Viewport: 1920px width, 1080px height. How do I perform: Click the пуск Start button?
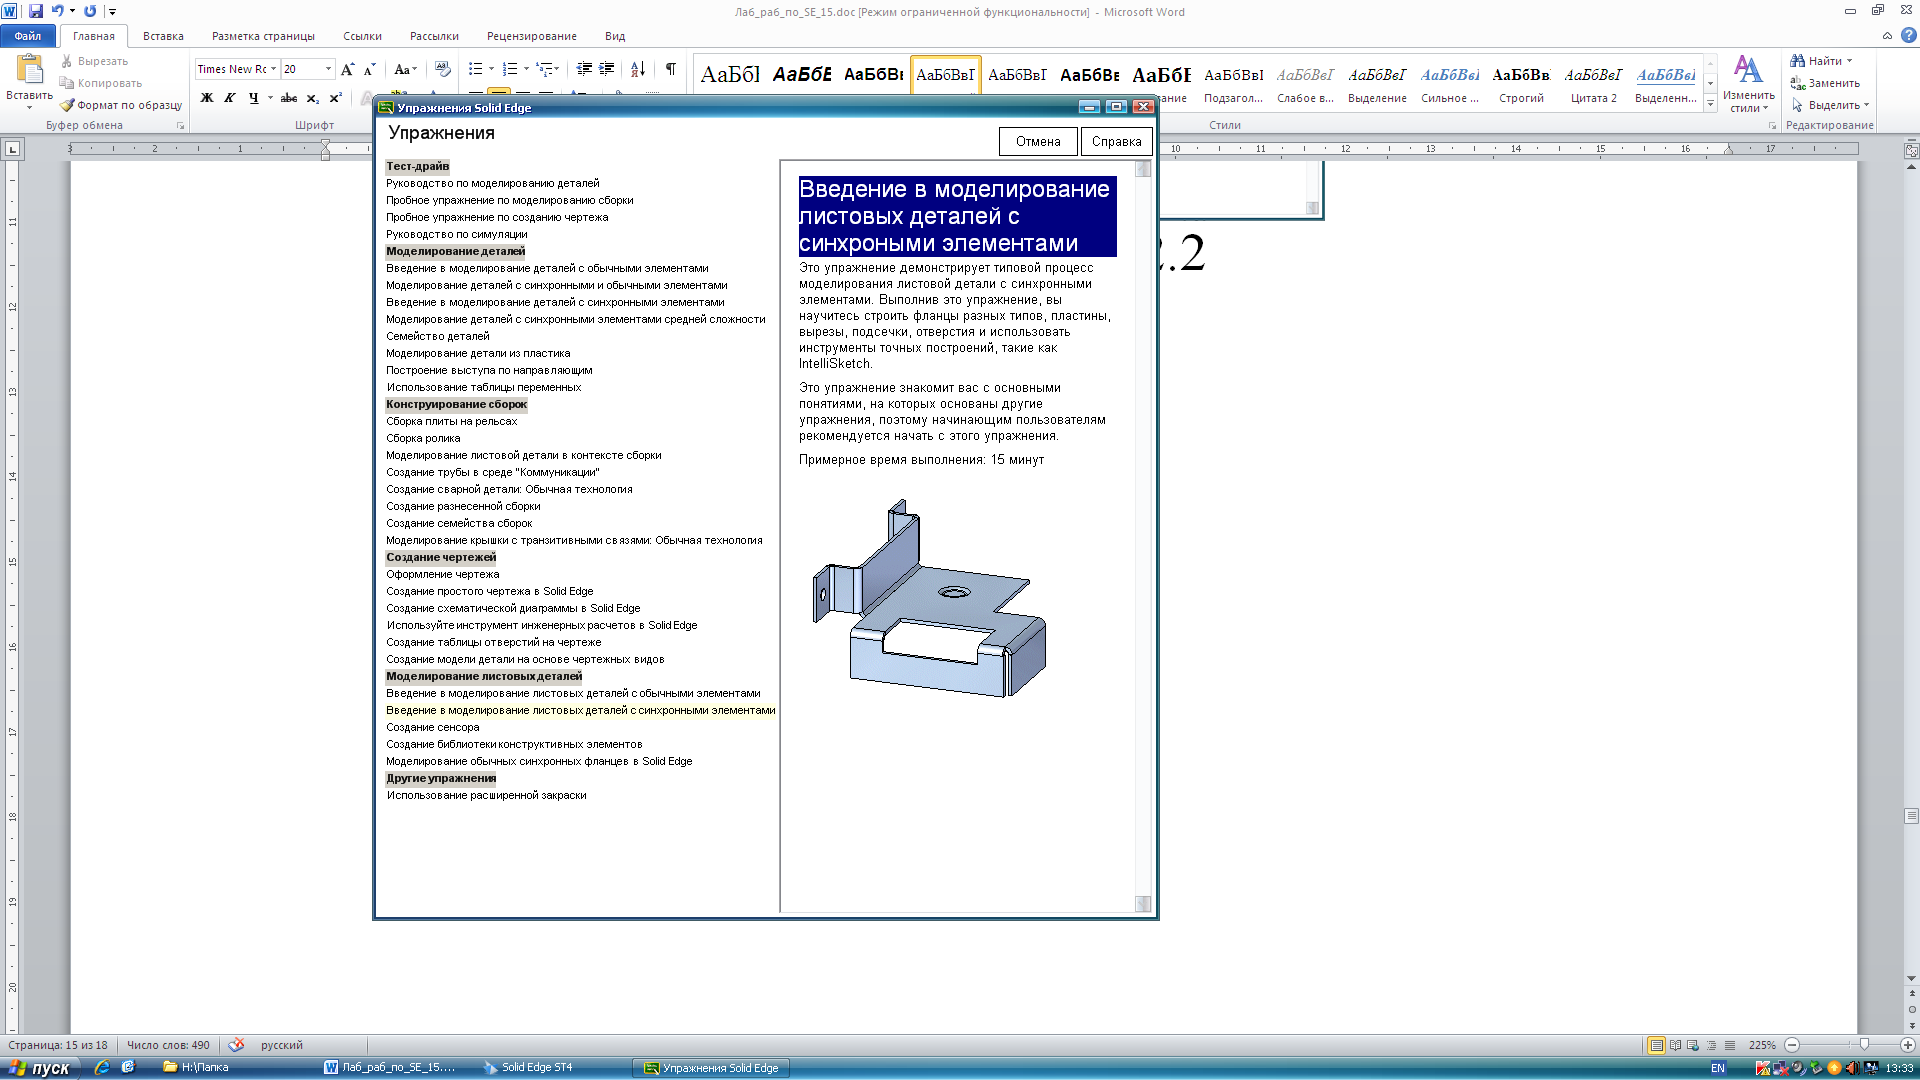(x=39, y=1068)
